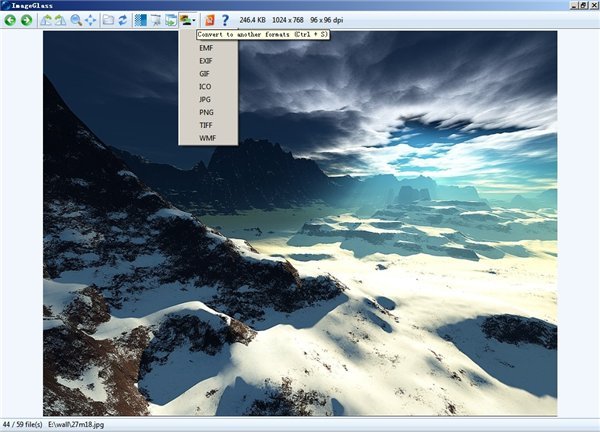Start the slideshow with the projector screen icon
The image size is (600, 432).
(x=156, y=20)
